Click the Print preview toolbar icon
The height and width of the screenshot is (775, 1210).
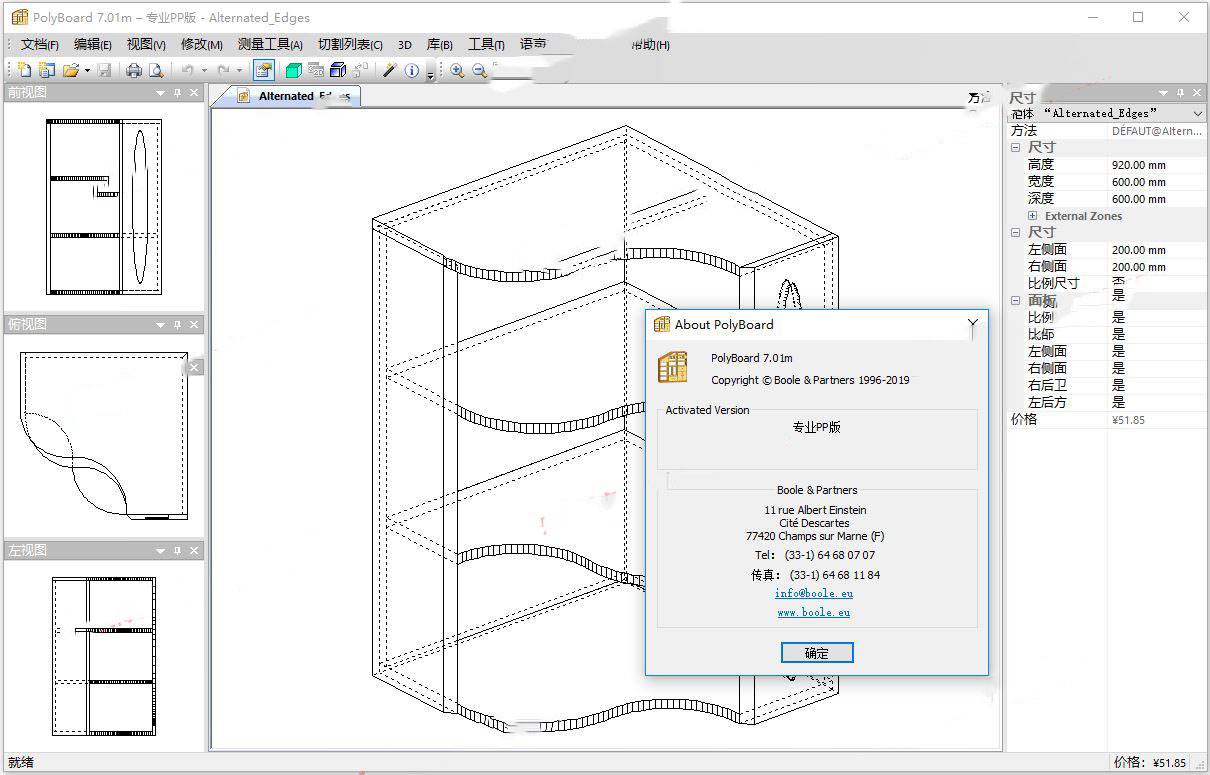156,70
